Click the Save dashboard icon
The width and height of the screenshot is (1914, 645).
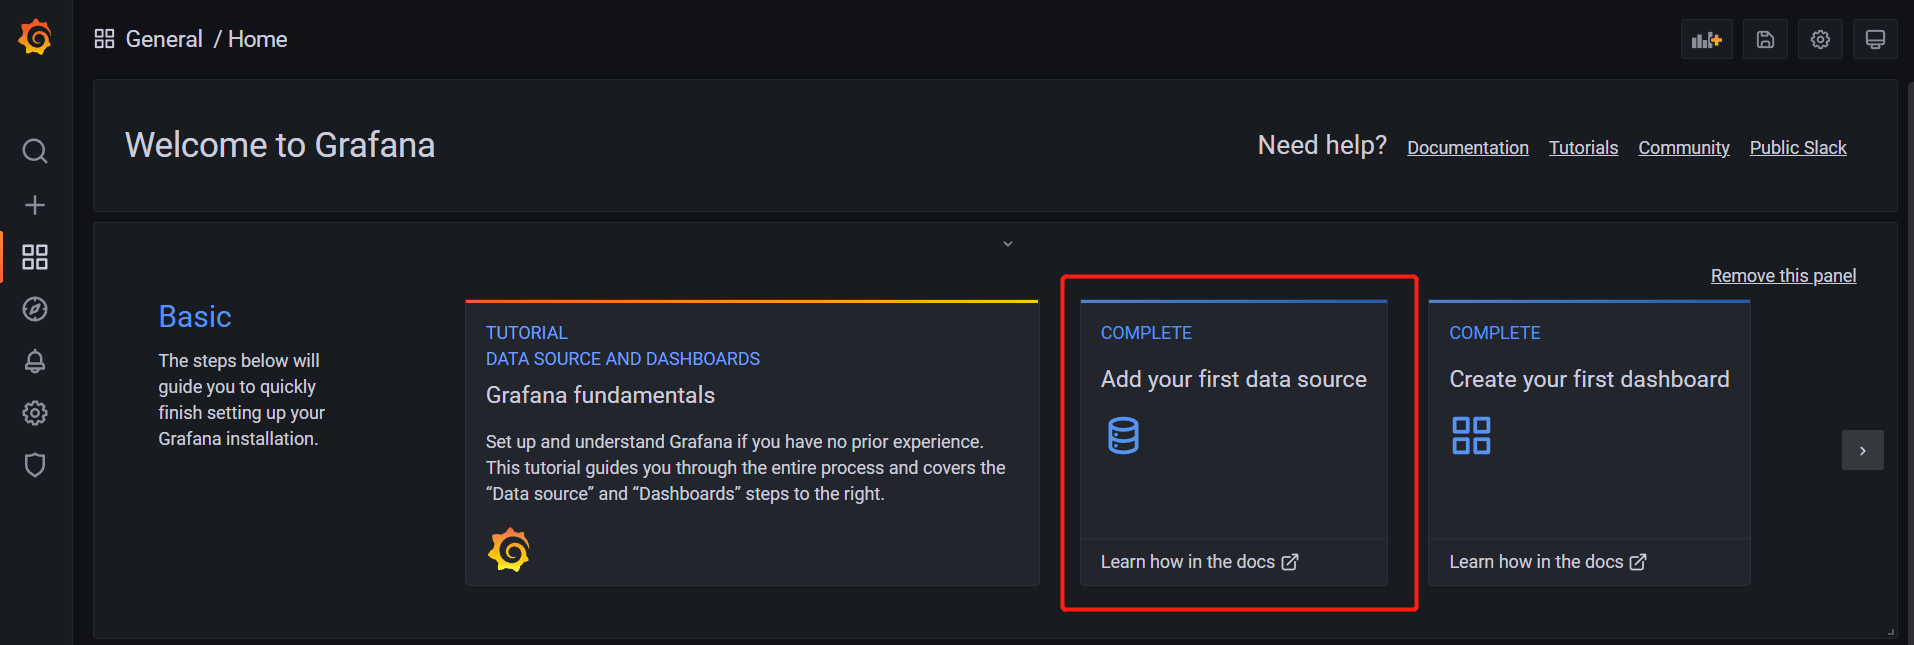pos(1765,40)
